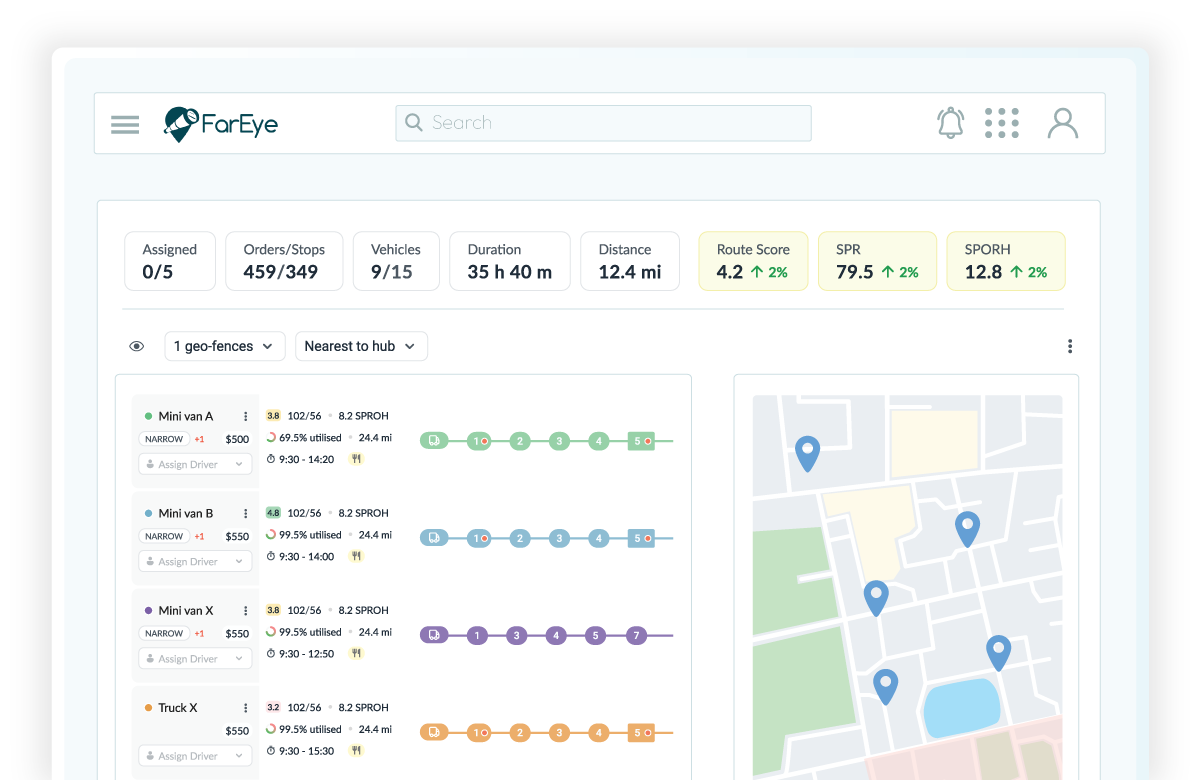Open the hamburger menu
Viewport: 1200px width, 780px height.
(x=125, y=124)
